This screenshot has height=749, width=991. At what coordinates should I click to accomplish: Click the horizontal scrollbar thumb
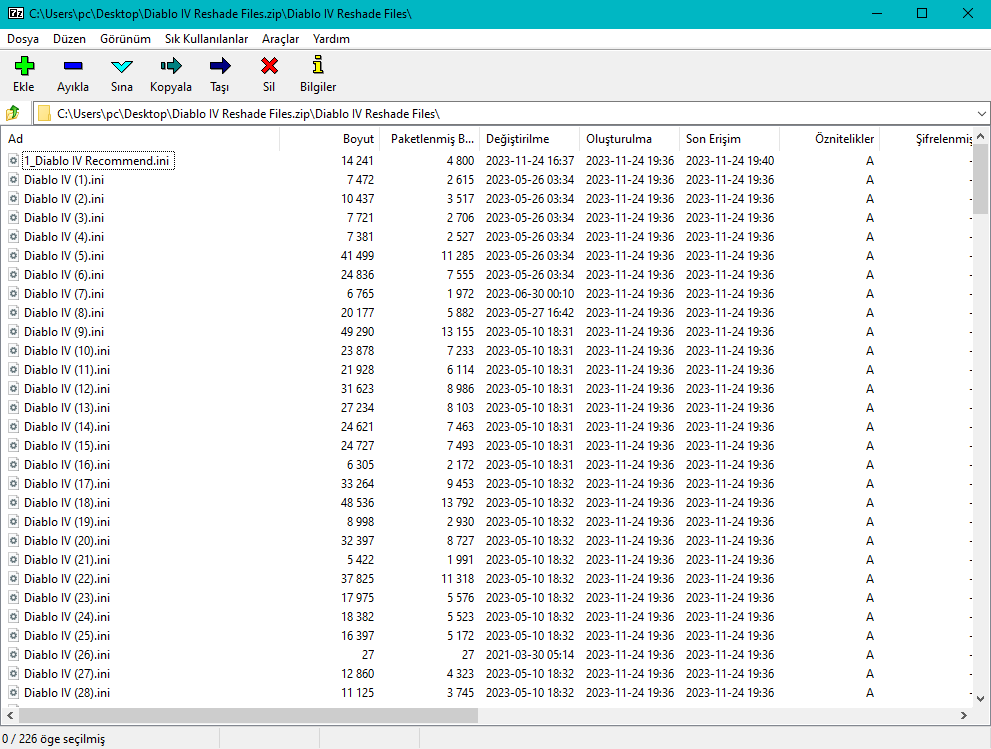coord(248,716)
